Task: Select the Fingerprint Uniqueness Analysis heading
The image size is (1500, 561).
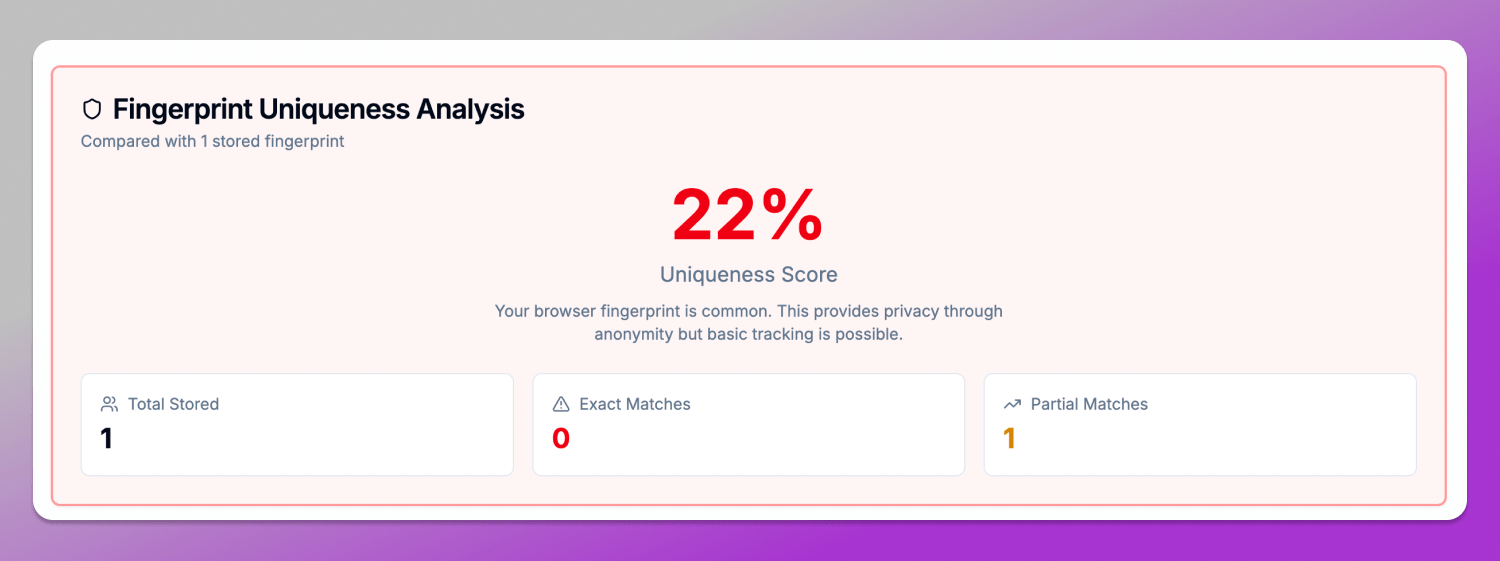Action: [318, 109]
